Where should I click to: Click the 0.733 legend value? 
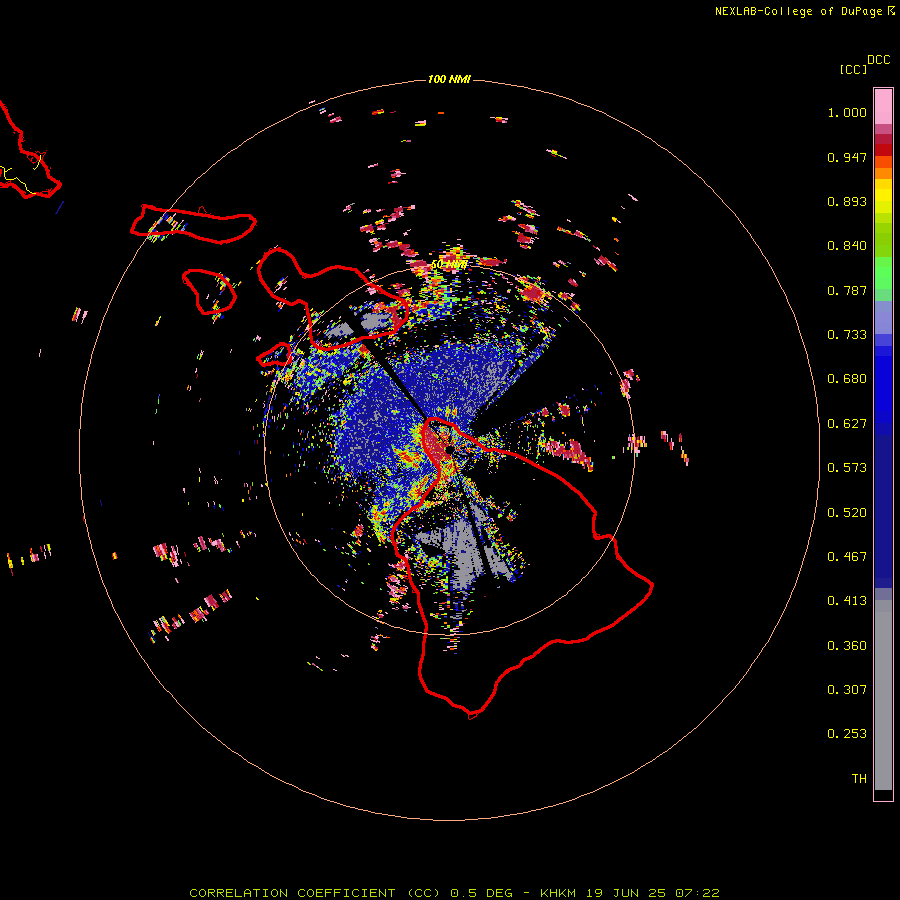point(847,335)
